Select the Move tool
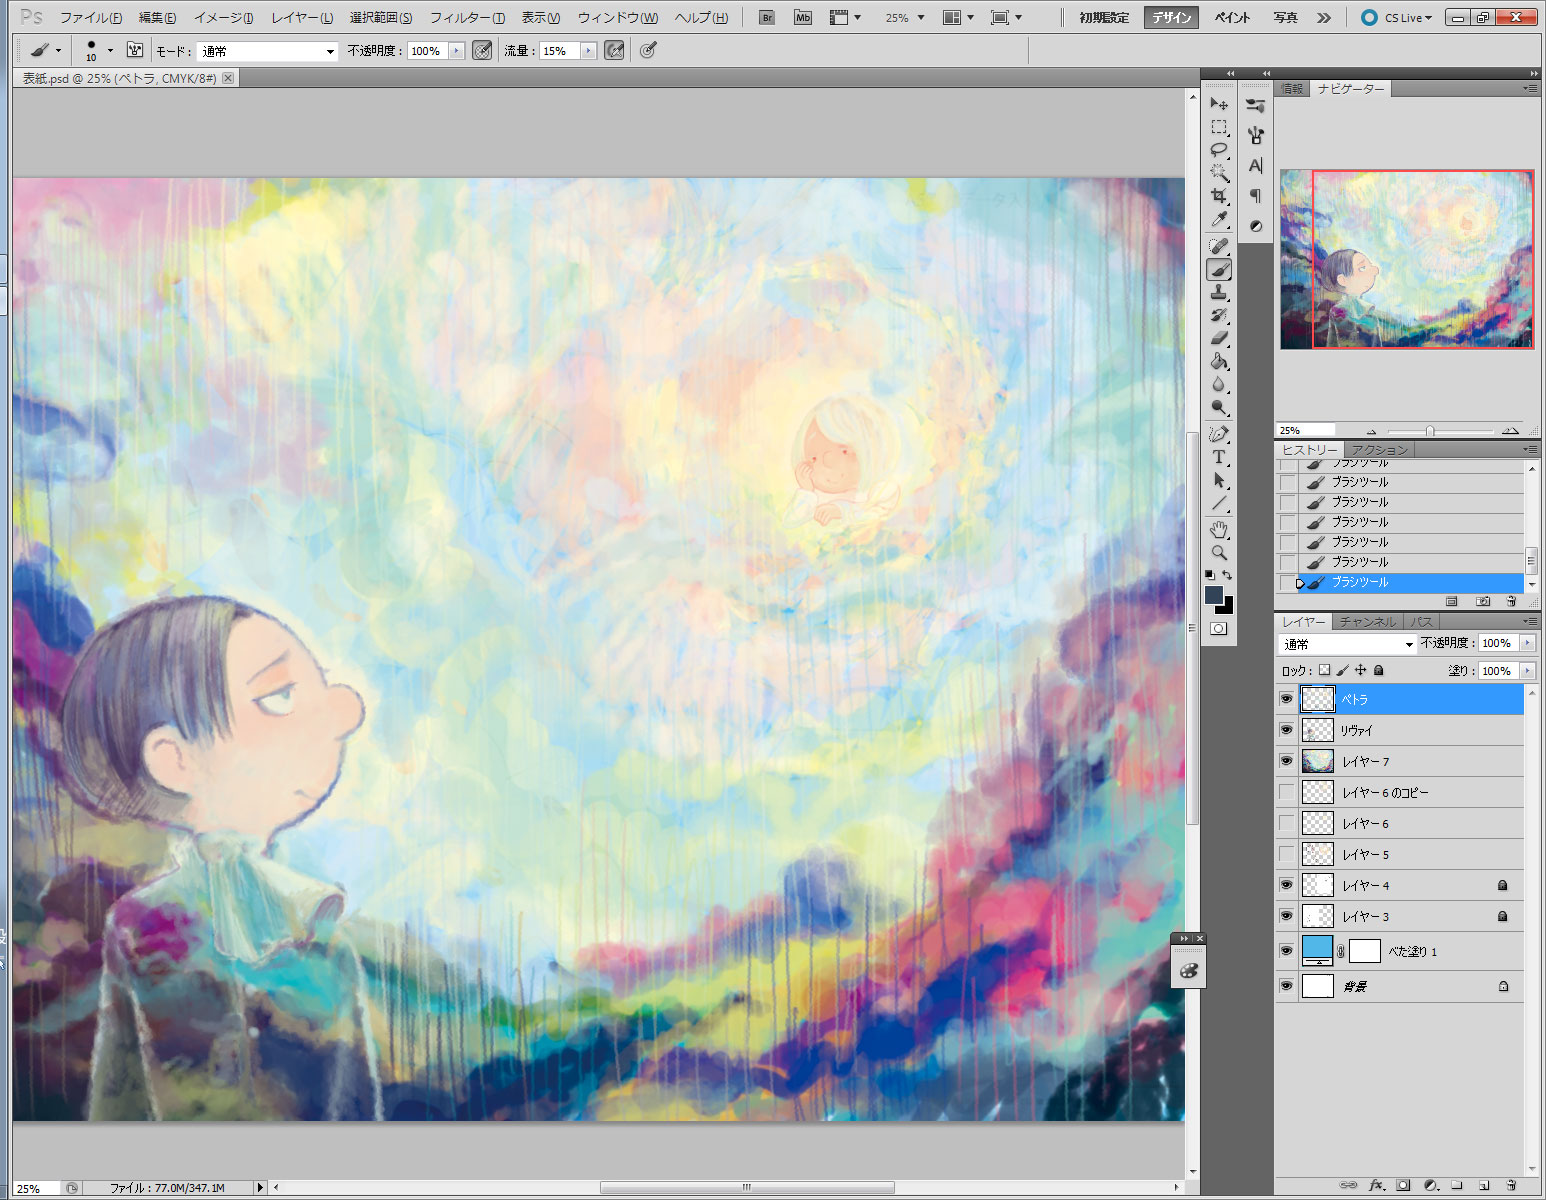Viewport: 1546px width, 1200px height. (1219, 104)
